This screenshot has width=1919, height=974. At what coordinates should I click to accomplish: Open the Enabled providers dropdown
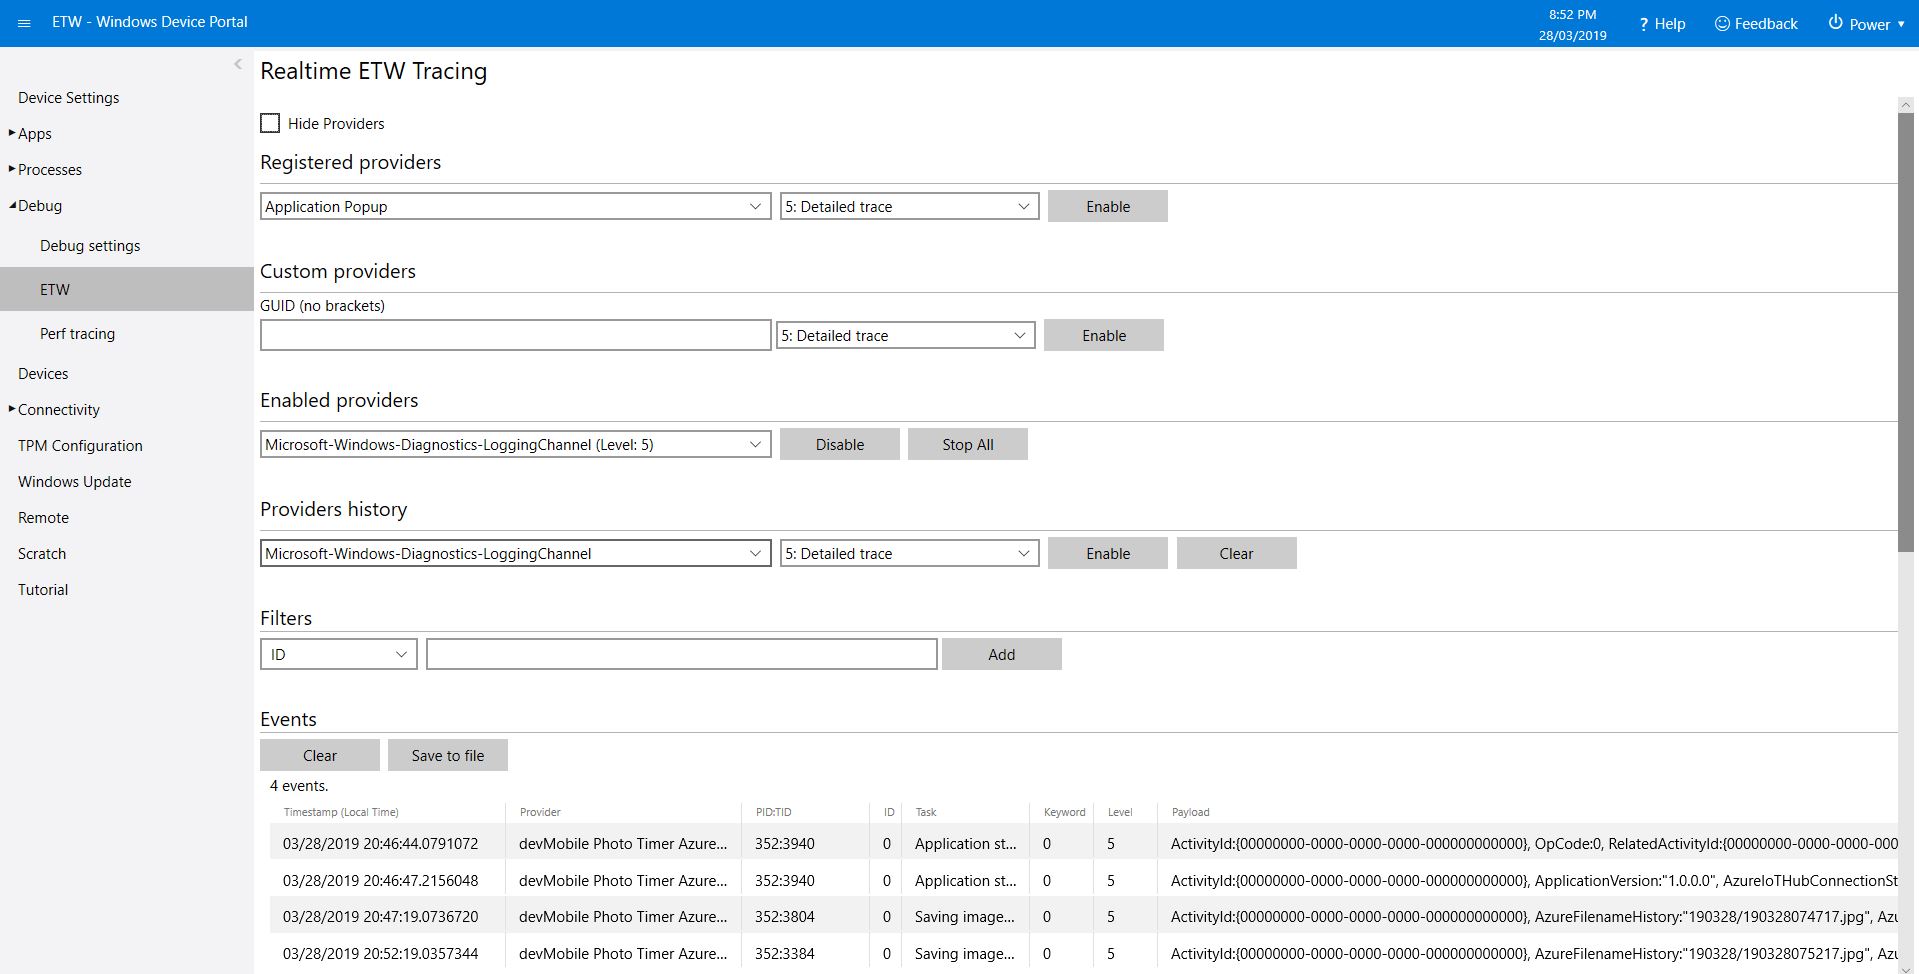click(x=515, y=444)
